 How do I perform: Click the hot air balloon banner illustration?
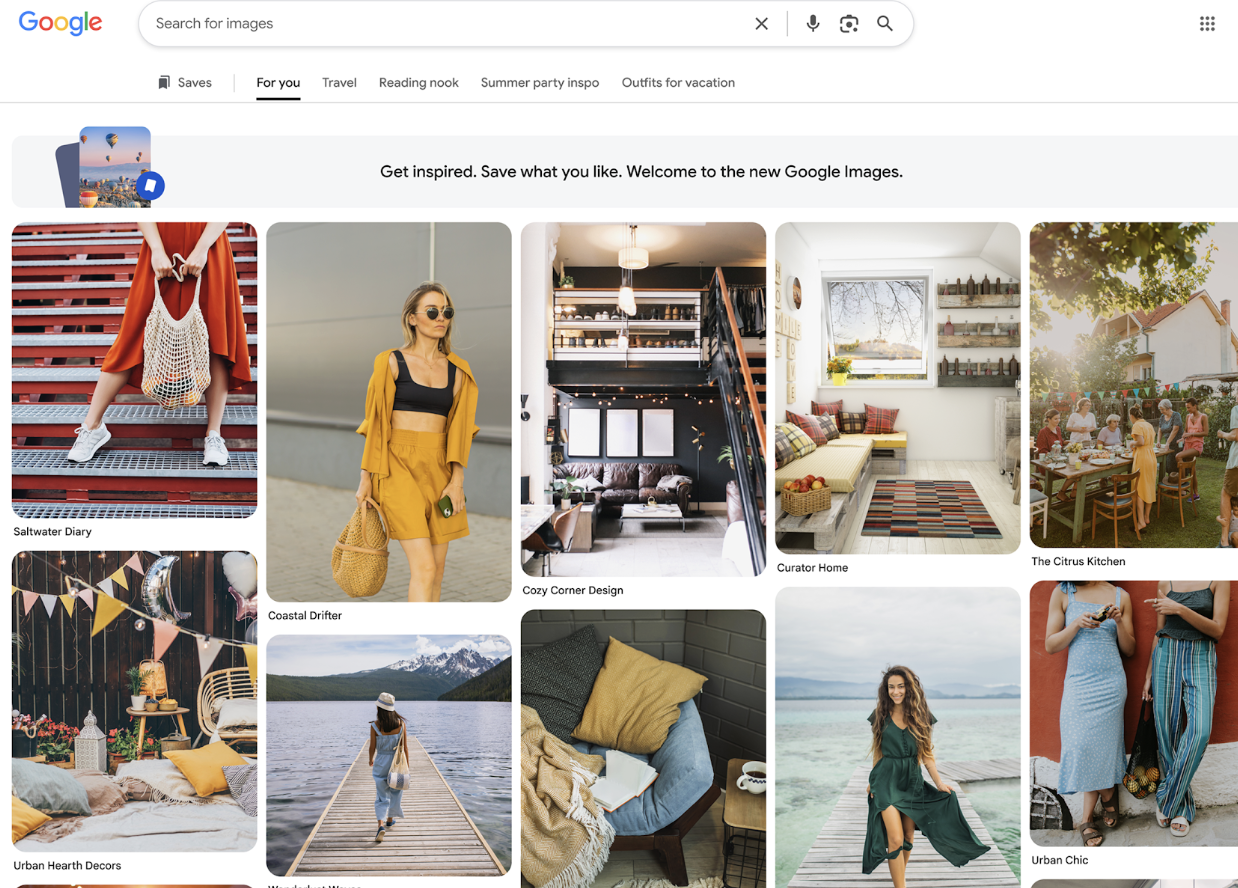tap(110, 166)
